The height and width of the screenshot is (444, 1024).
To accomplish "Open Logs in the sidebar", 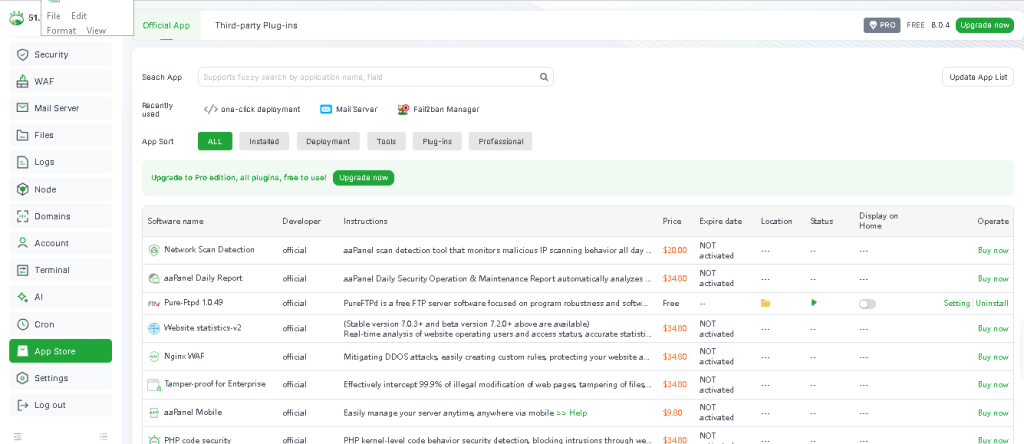I will tap(60, 162).
